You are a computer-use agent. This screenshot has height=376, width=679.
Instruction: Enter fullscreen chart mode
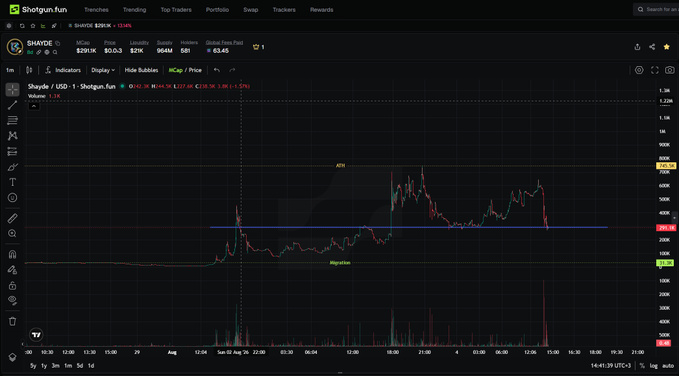(655, 70)
